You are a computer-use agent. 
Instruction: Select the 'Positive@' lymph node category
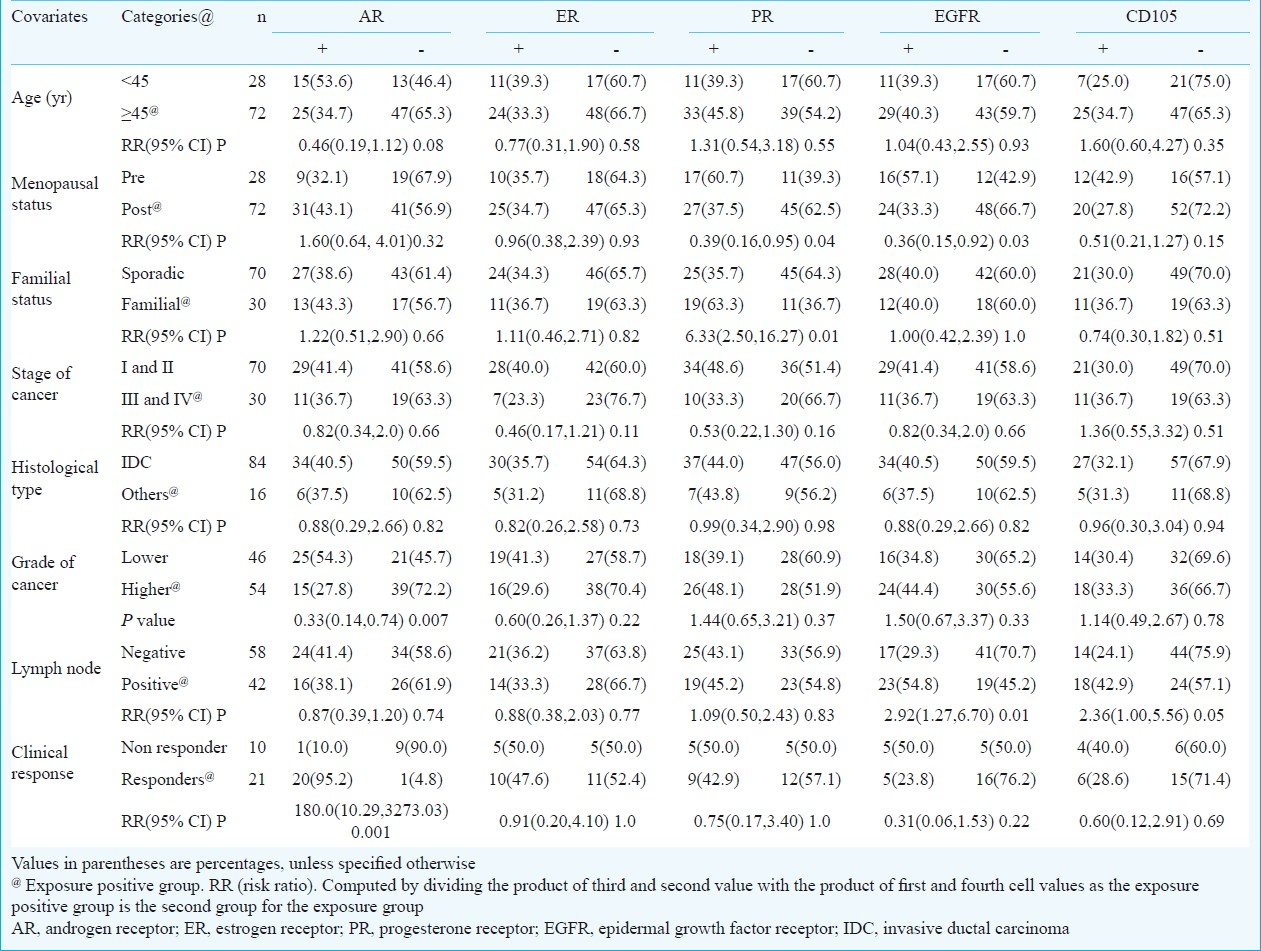click(x=154, y=684)
